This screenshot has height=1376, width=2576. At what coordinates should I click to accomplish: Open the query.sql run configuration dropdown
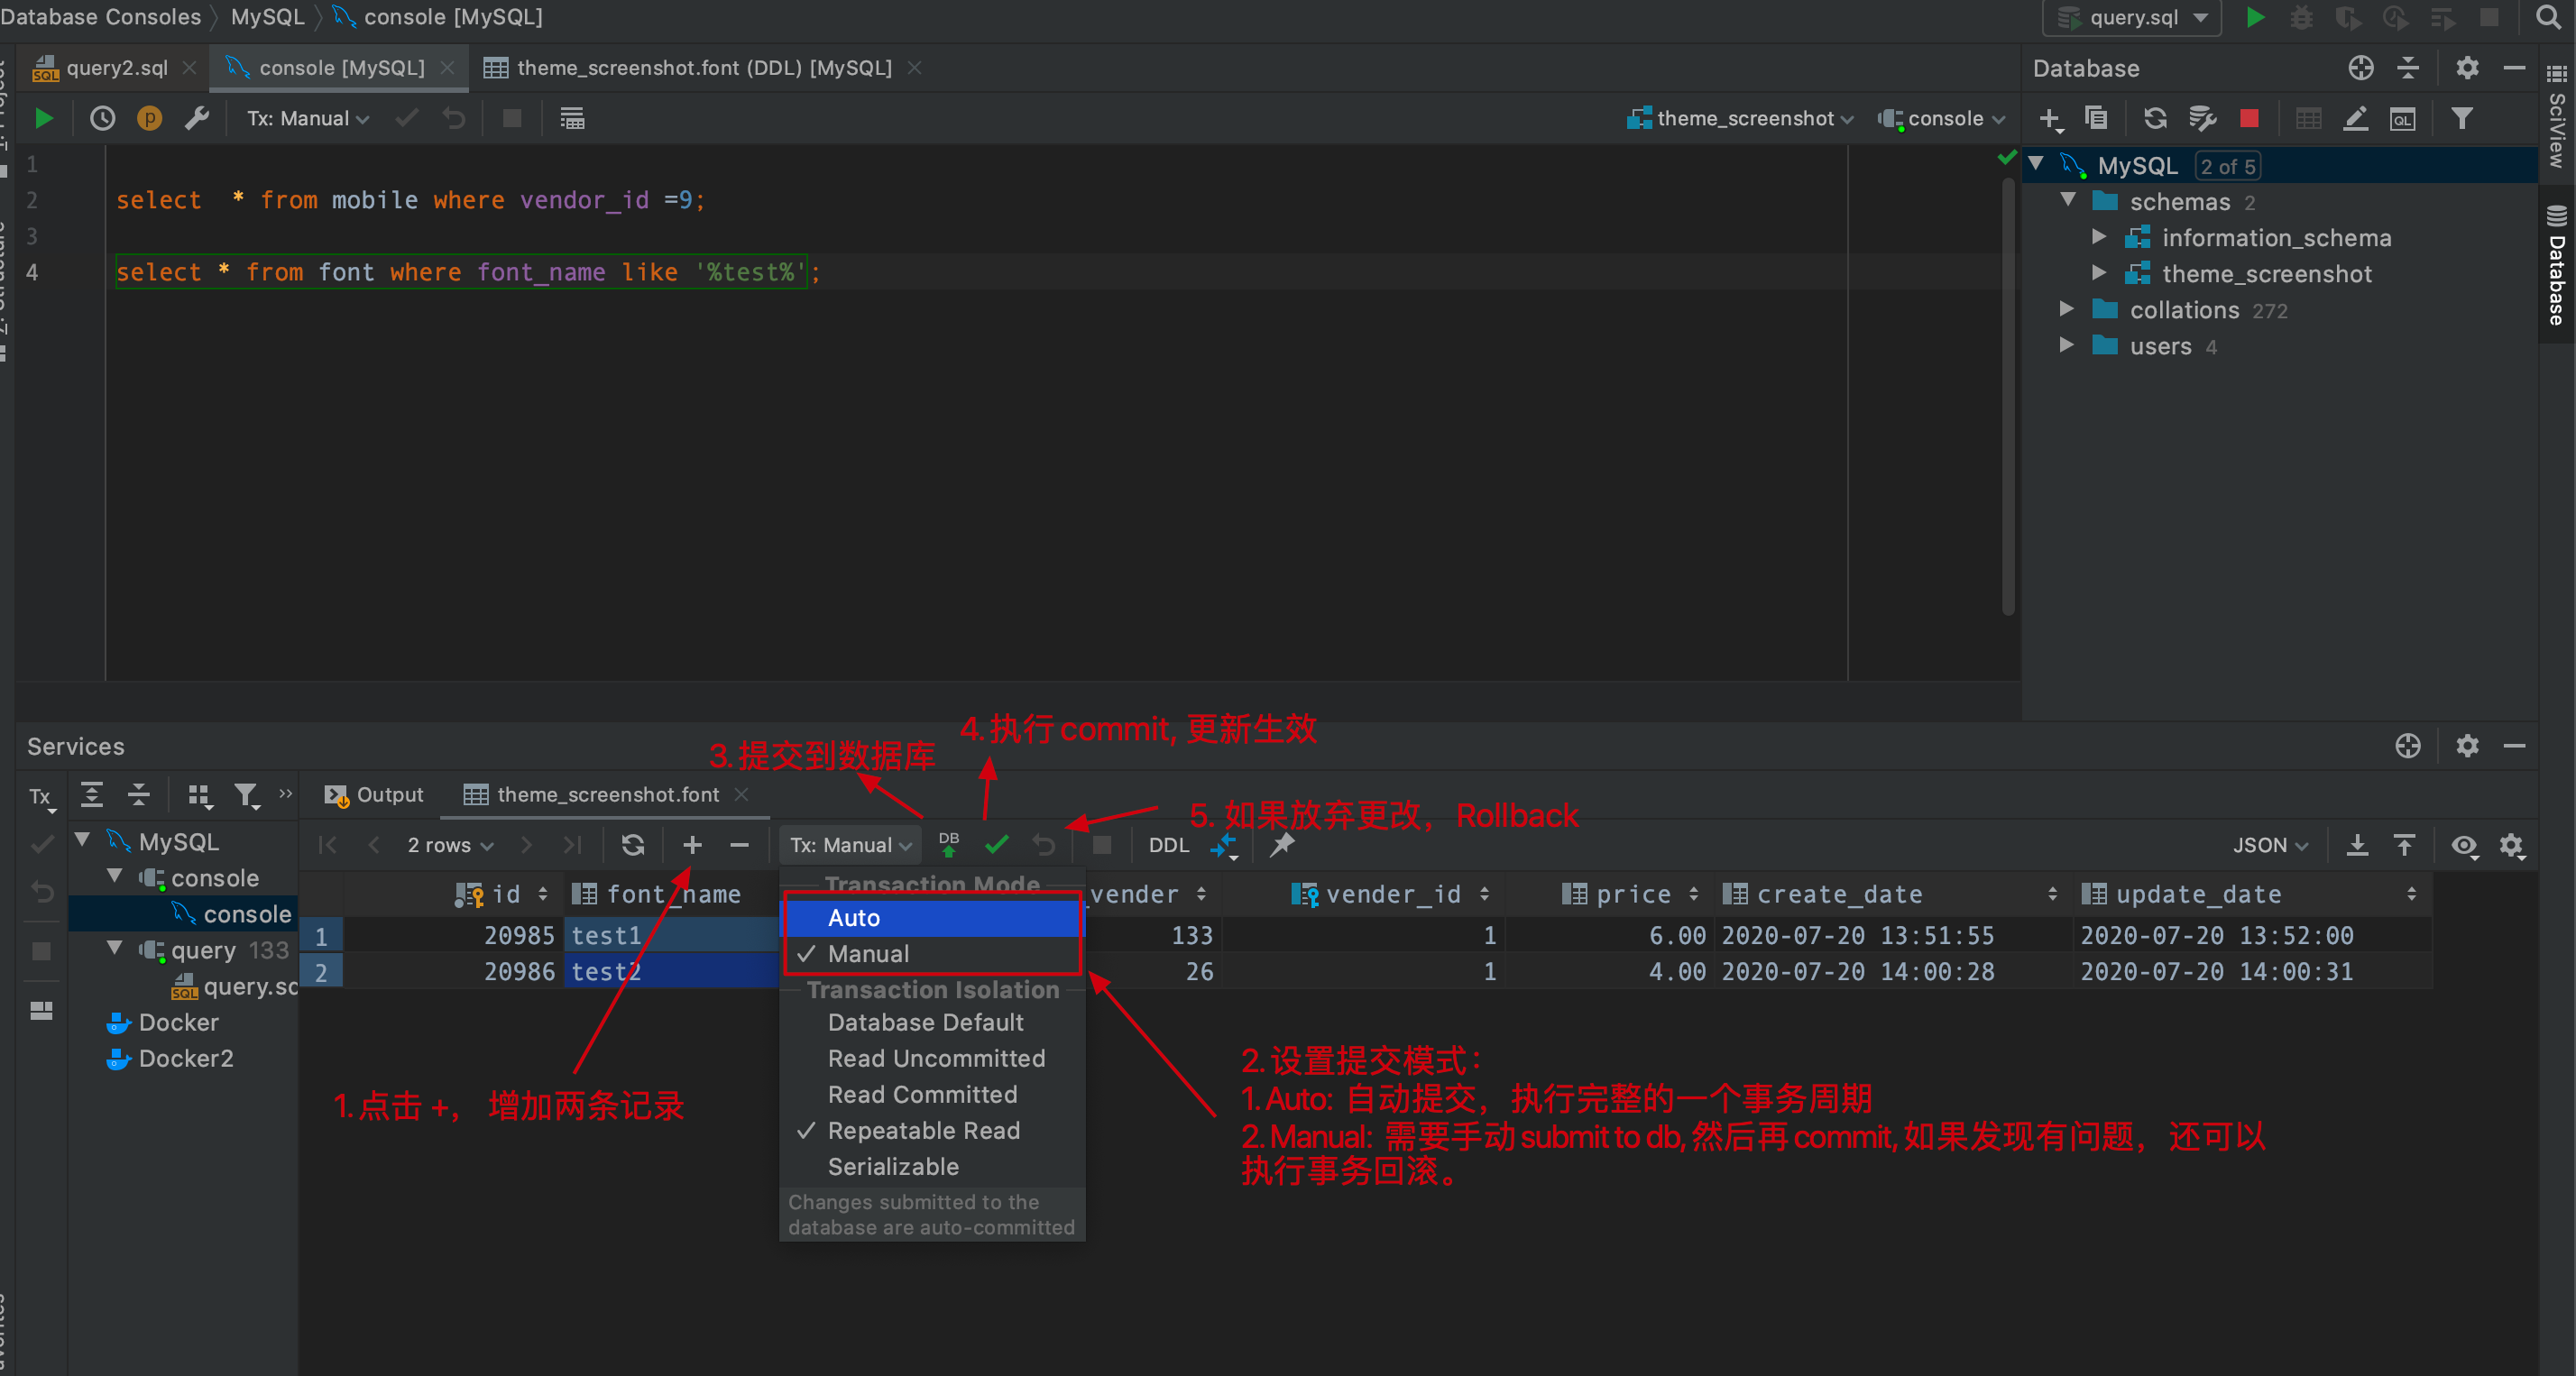[x=2131, y=17]
